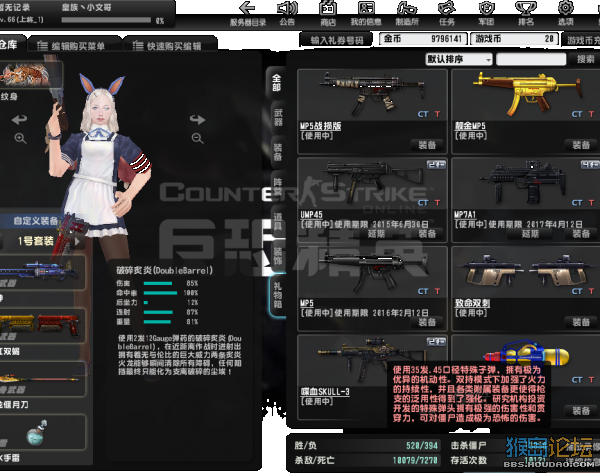
Task: Click the 后坐力 12% stat bar
Action: [146, 303]
